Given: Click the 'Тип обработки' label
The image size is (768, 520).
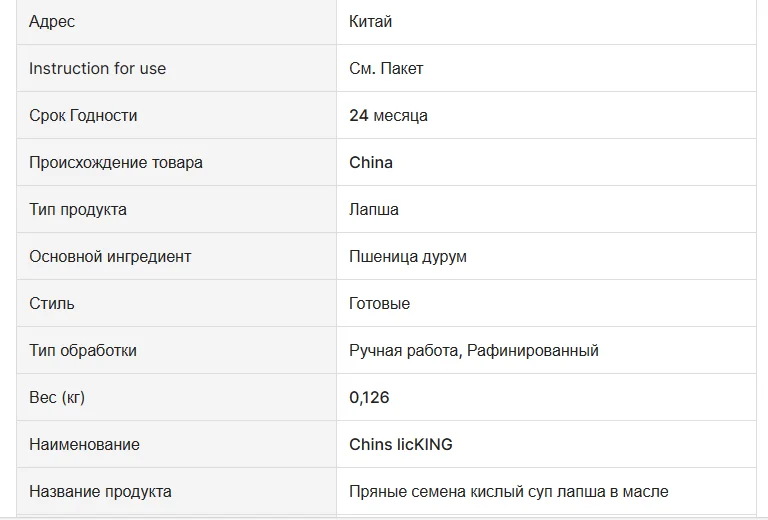Looking at the screenshot, I should coord(83,350).
